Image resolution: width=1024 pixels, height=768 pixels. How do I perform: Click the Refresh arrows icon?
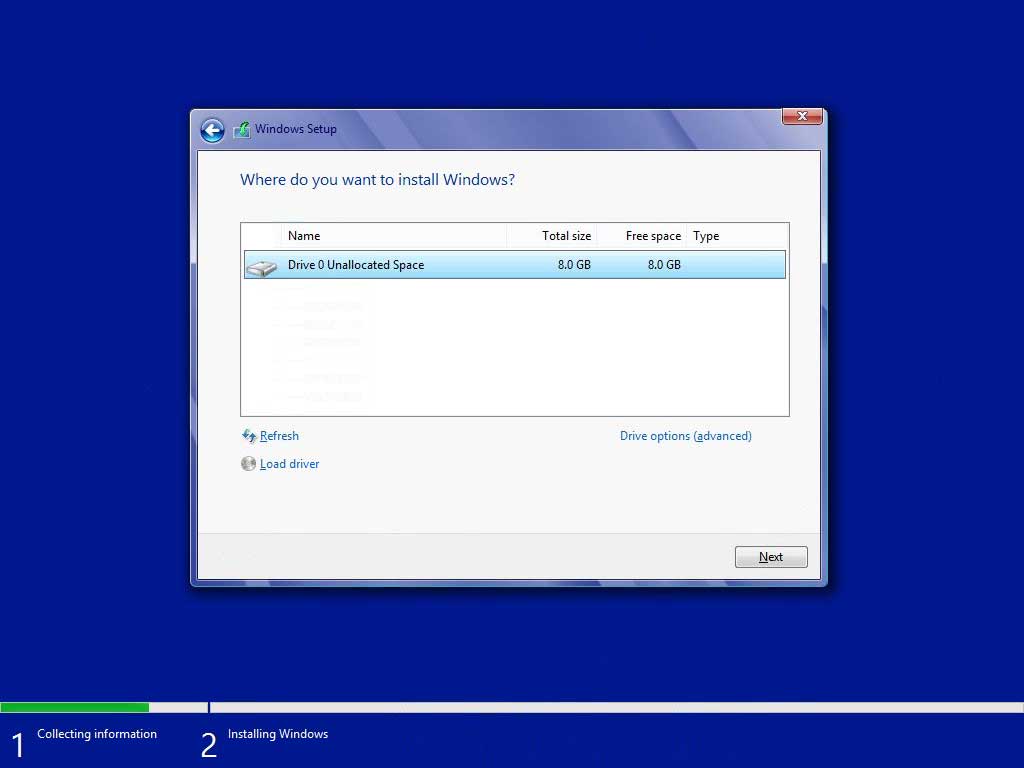coord(249,436)
